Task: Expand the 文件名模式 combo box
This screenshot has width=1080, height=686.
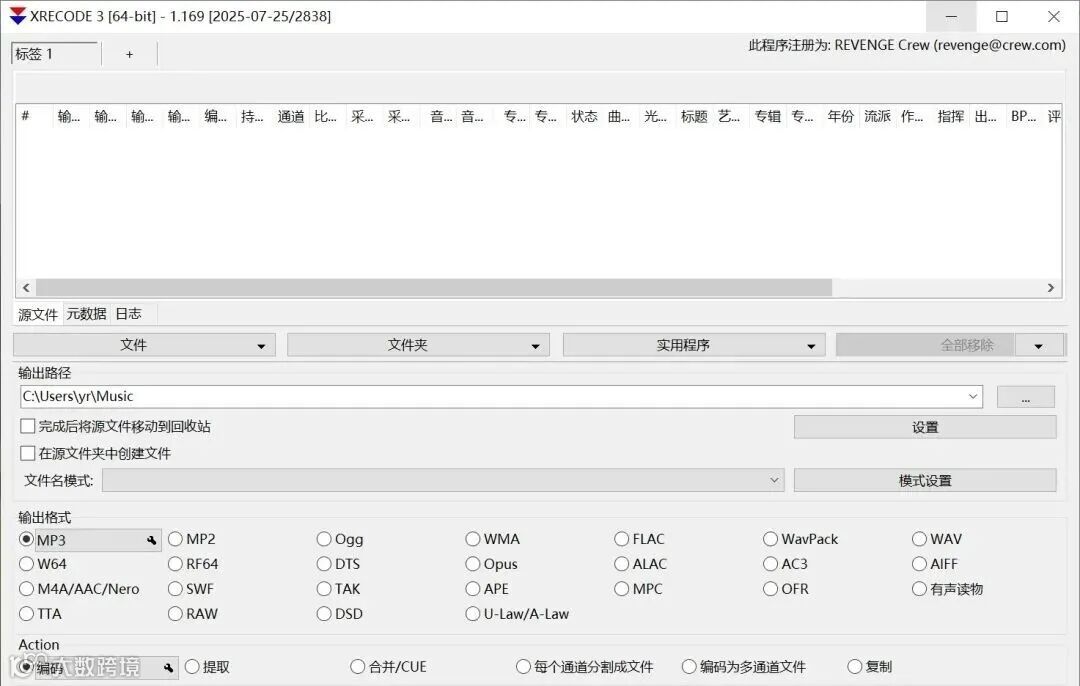Action: [774, 480]
